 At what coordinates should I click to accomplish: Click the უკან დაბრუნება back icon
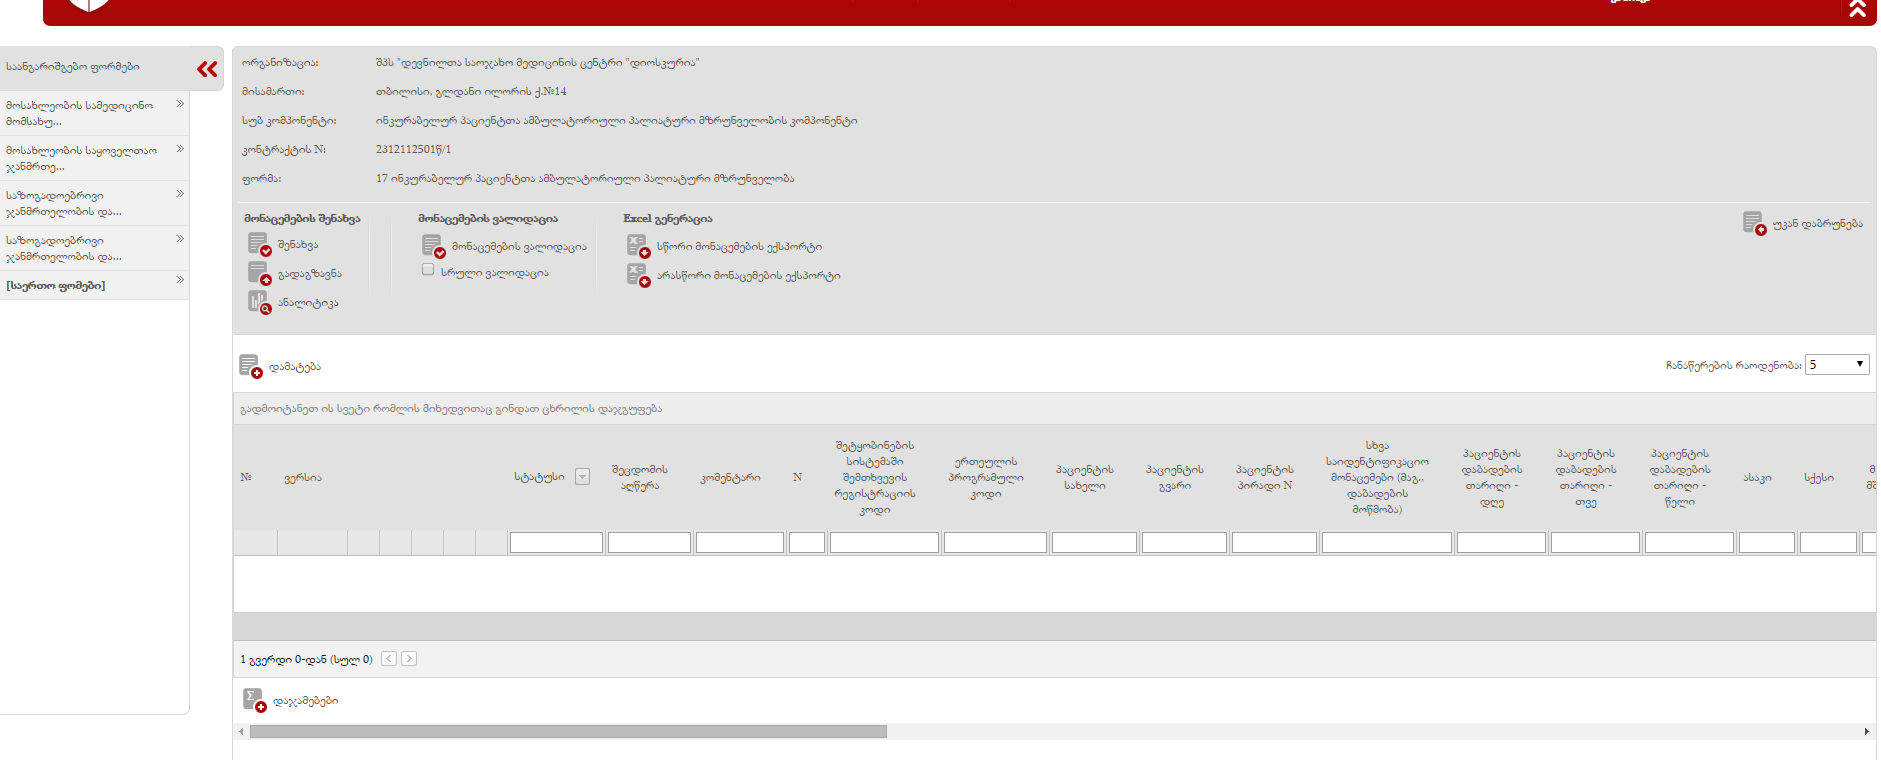[1754, 223]
